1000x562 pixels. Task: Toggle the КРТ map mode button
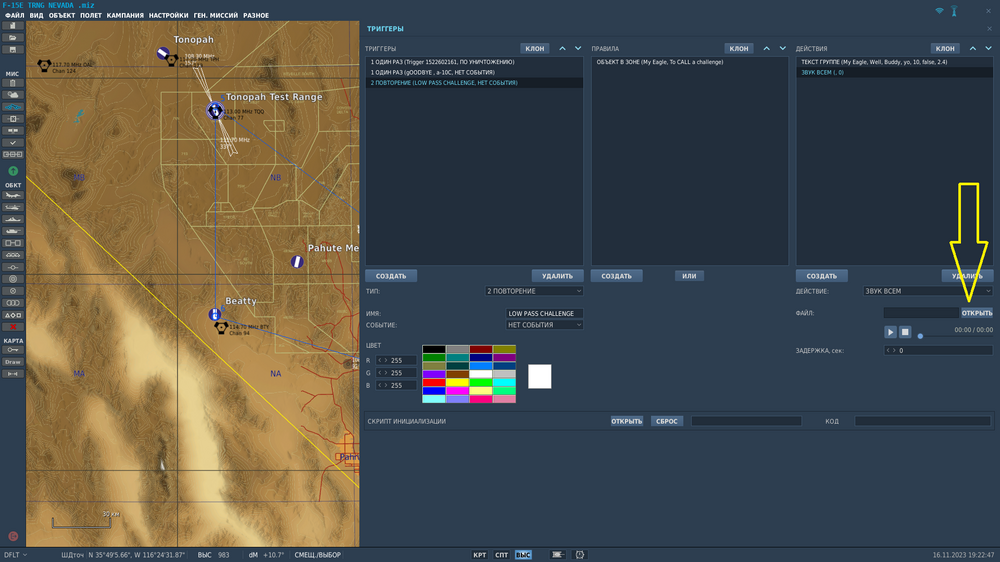pos(480,554)
